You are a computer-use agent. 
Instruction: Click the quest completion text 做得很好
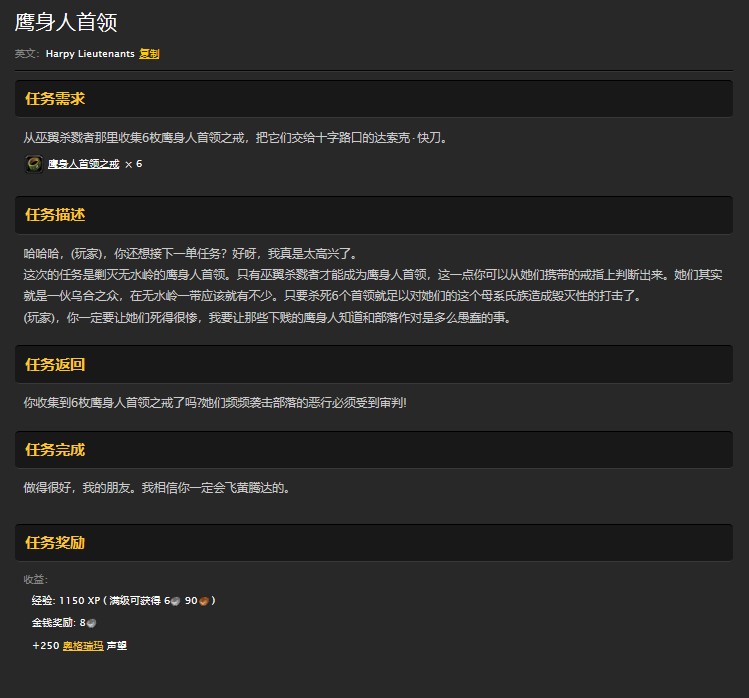point(156,488)
